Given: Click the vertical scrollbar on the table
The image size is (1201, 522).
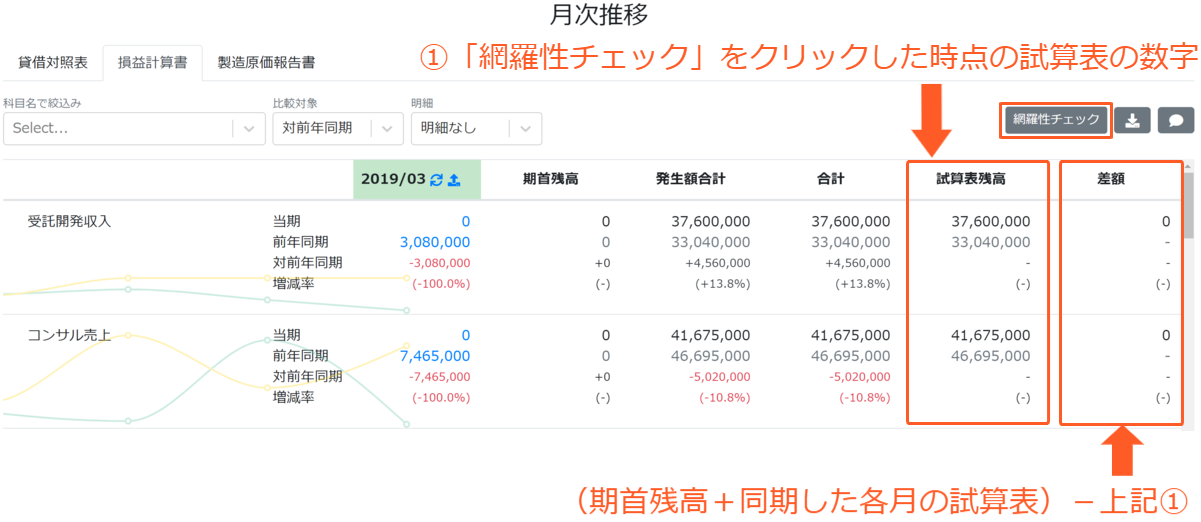Looking at the screenshot, I should tap(1188, 205).
